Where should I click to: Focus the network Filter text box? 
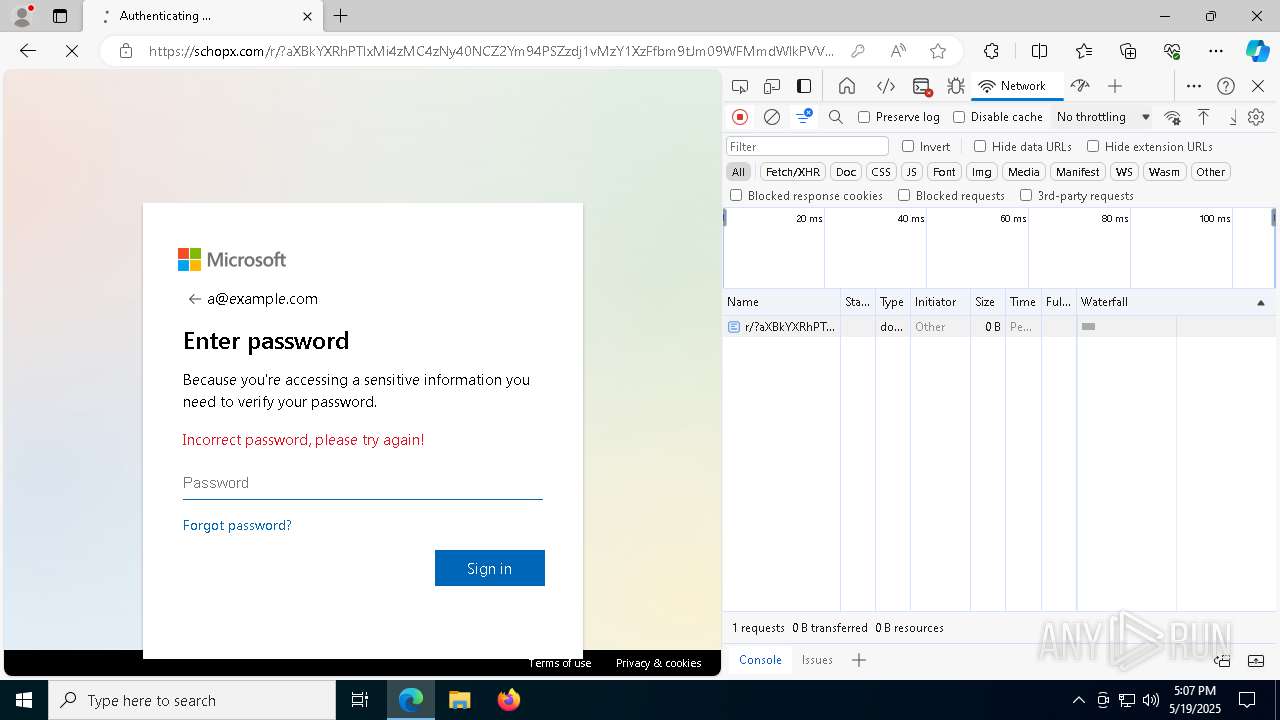click(x=807, y=146)
